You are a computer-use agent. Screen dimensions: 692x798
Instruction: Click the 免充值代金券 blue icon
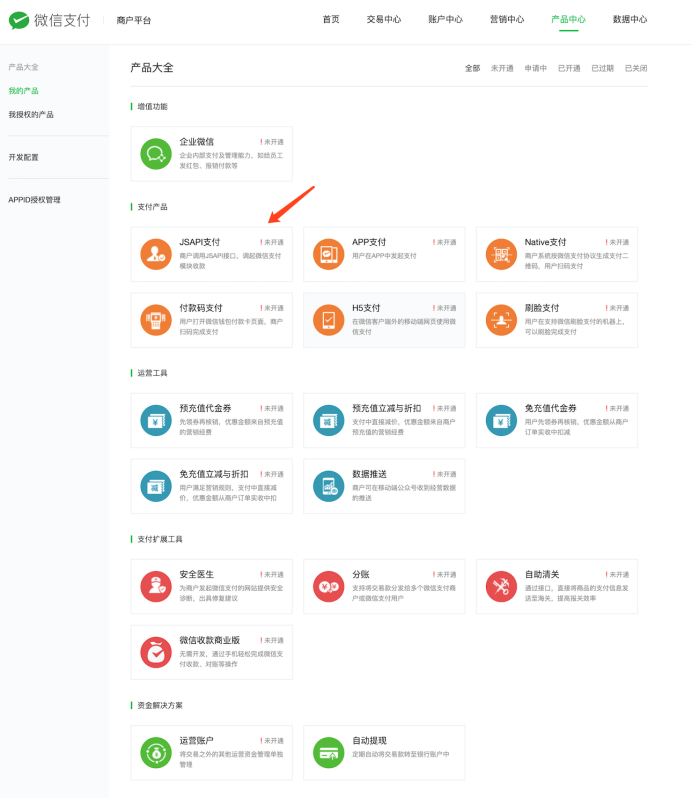(x=501, y=420)
